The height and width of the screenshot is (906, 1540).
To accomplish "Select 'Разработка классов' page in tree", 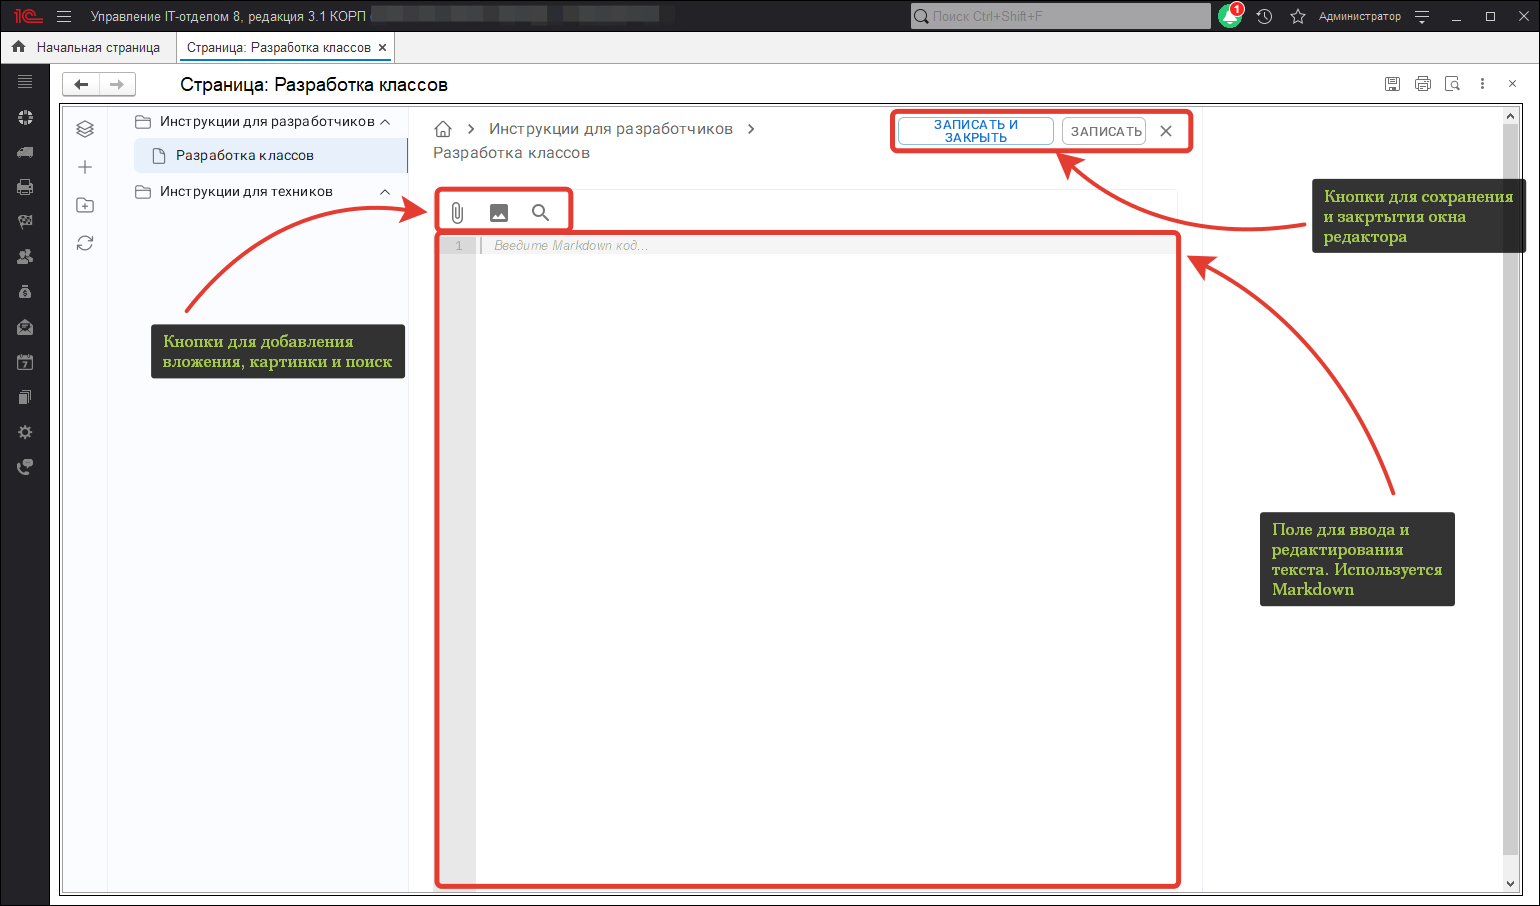I will coord(245,156).
